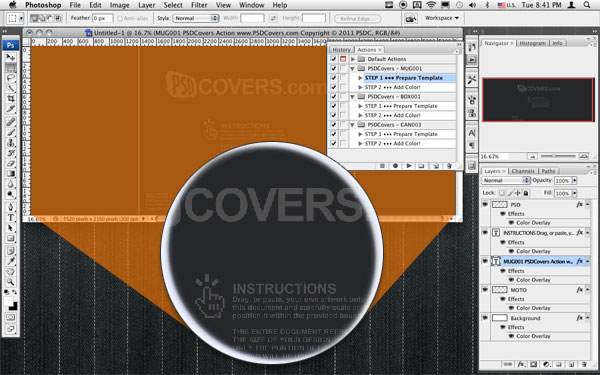Open the Window menu
Screen dimensions: 600x375
[x=251, y=5]
